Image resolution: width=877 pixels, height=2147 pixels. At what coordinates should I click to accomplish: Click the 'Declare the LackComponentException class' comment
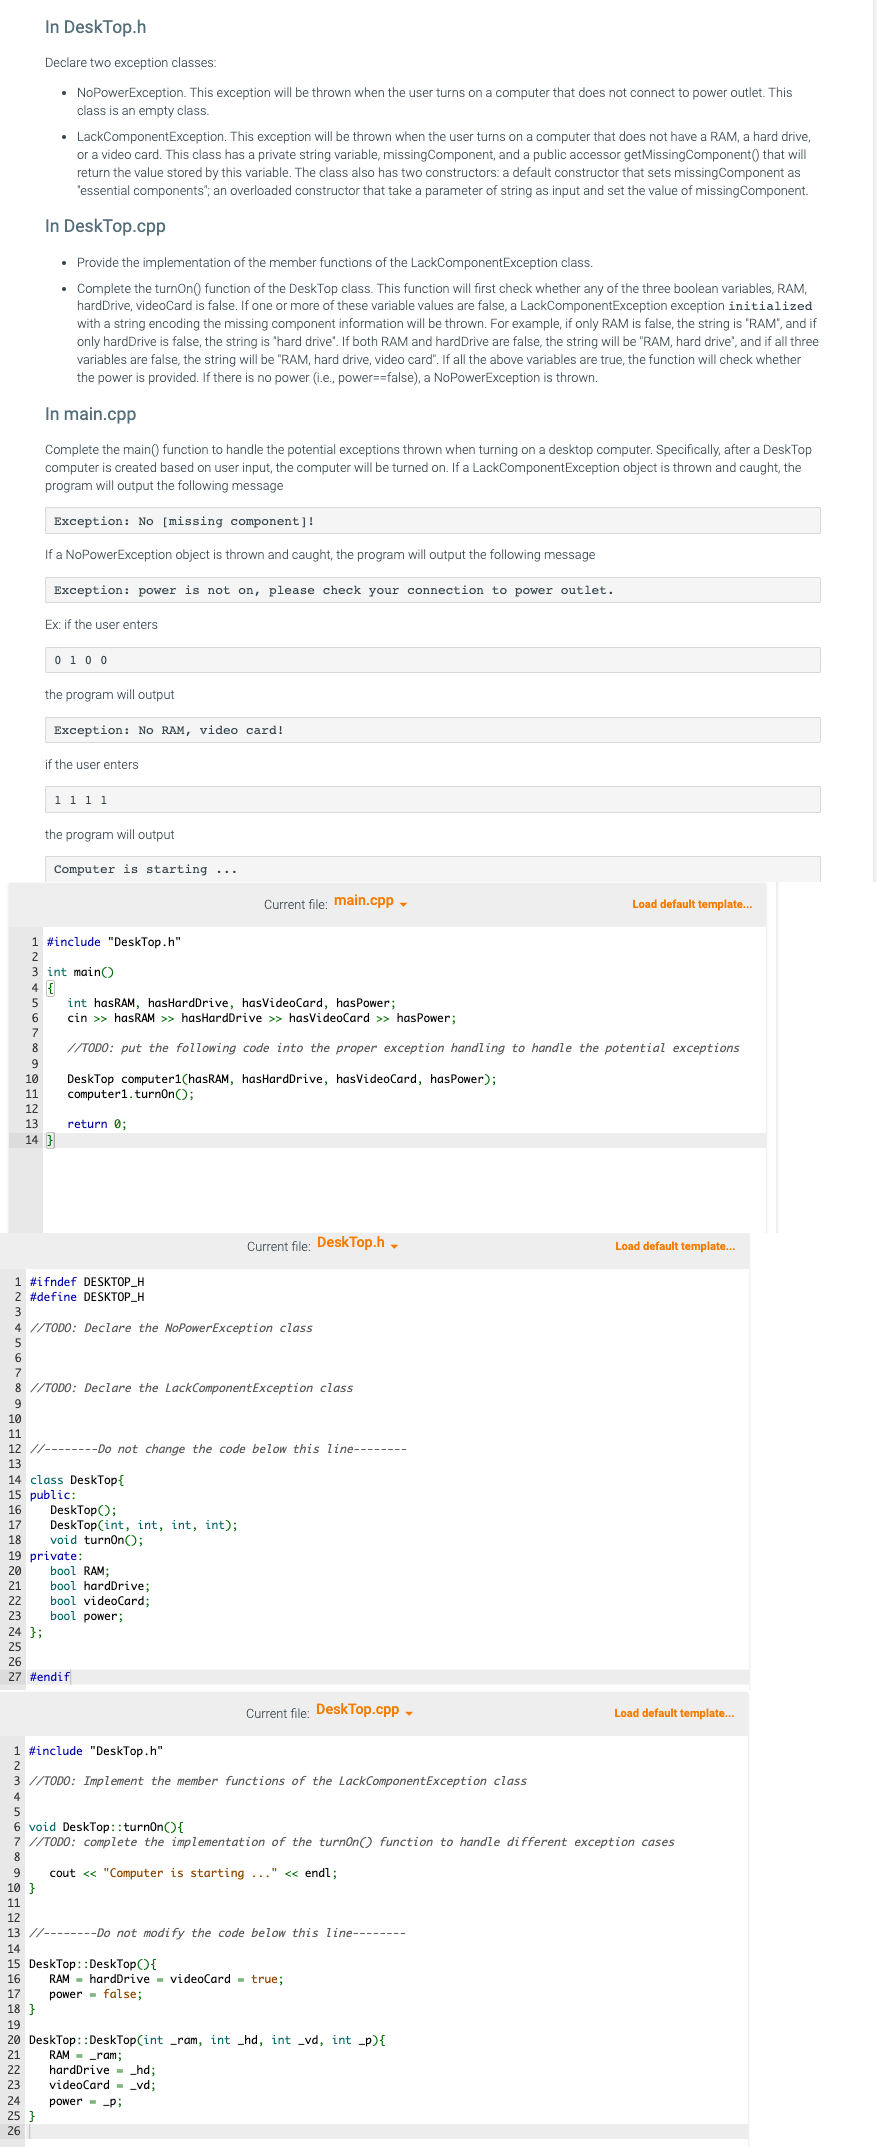191,1388
